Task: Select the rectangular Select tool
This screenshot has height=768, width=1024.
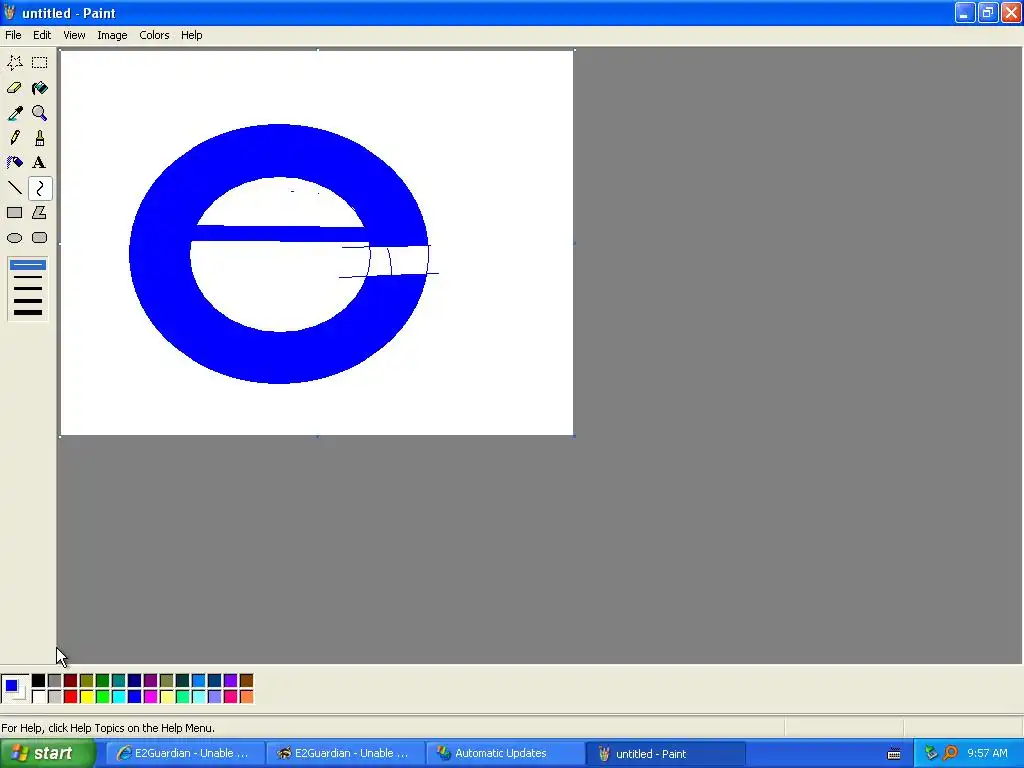Action: 40,63
